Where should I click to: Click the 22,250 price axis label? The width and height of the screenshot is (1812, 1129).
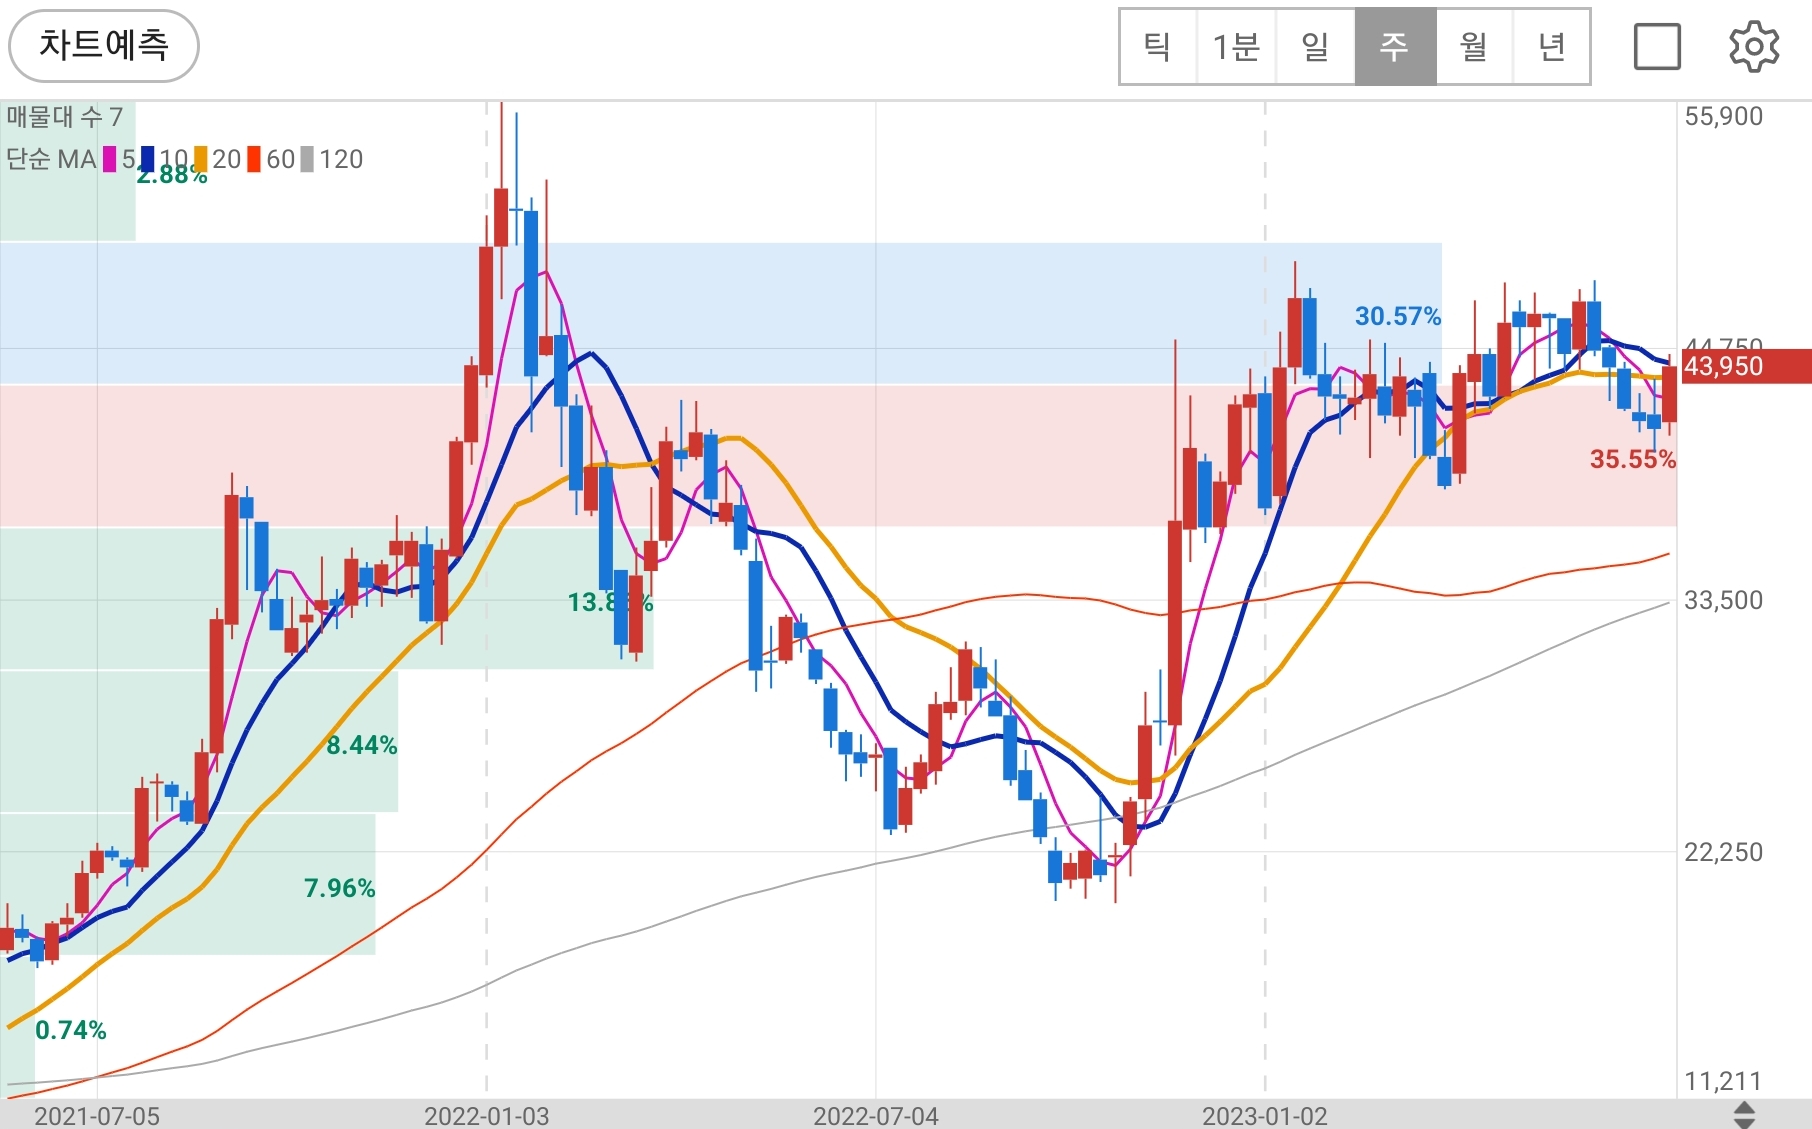pos(1723,852)
